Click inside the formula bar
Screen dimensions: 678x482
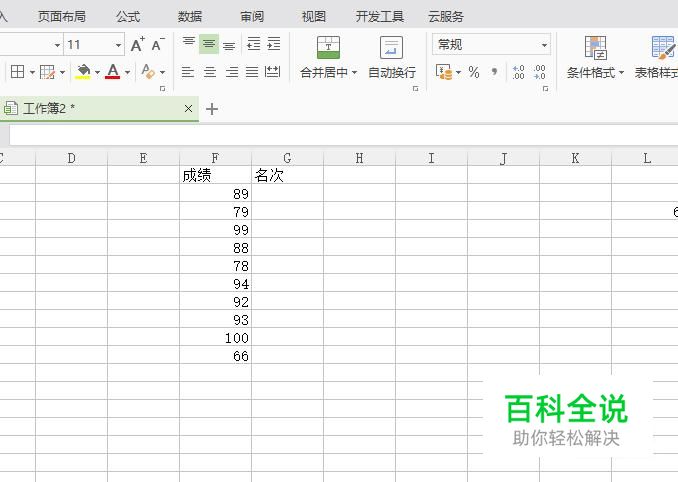coord(343,135)
